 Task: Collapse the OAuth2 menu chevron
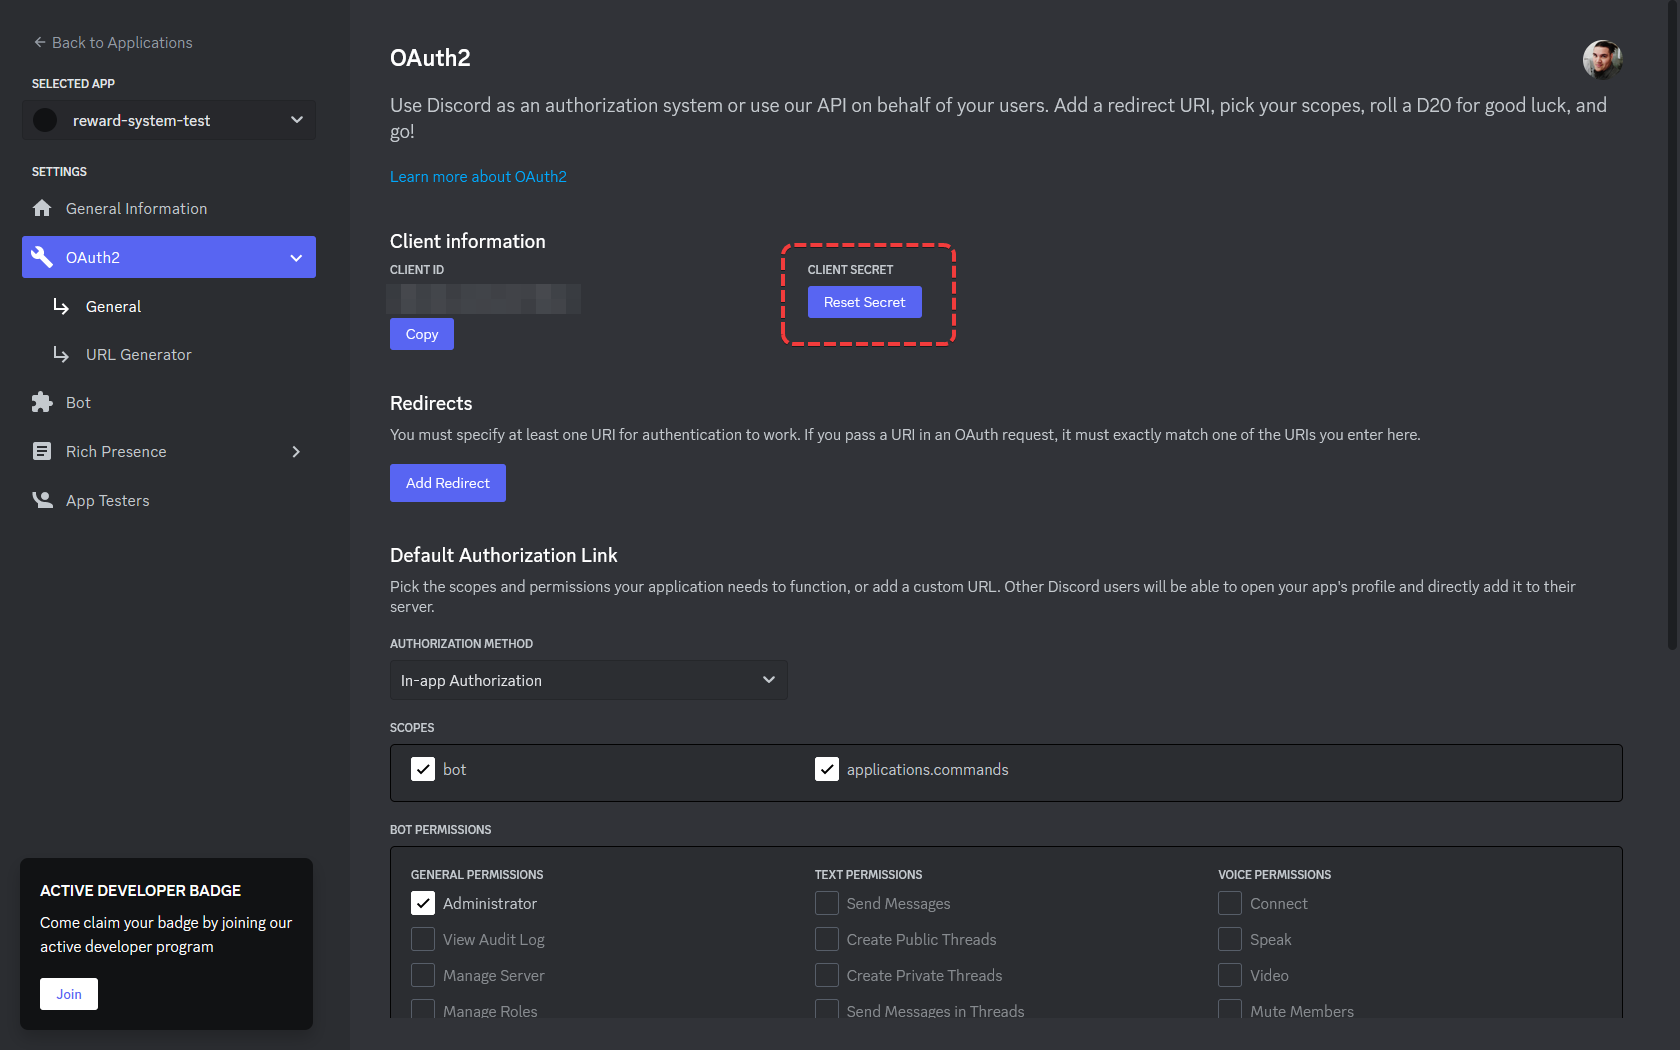click(x=296, y=257)
